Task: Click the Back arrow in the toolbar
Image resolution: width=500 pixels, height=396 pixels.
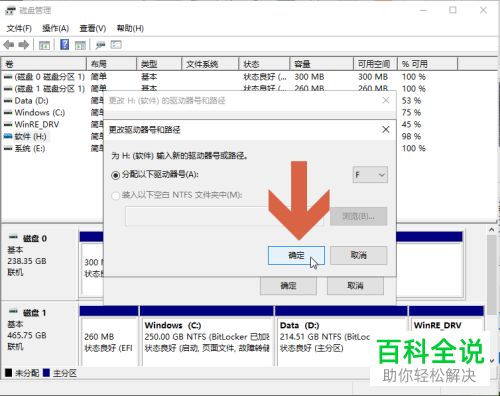Action: click(x=9, y=45)
